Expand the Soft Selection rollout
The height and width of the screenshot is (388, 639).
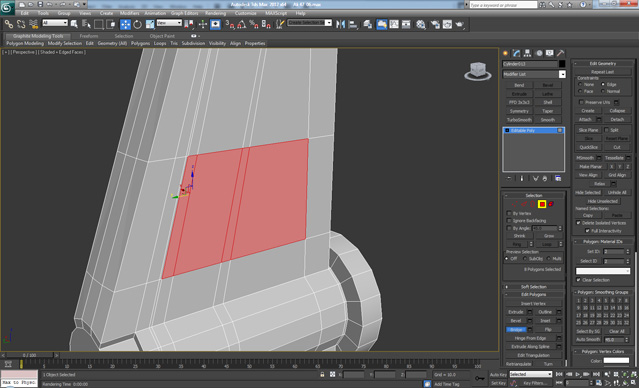pyautogui.click(x=533, y=287)
